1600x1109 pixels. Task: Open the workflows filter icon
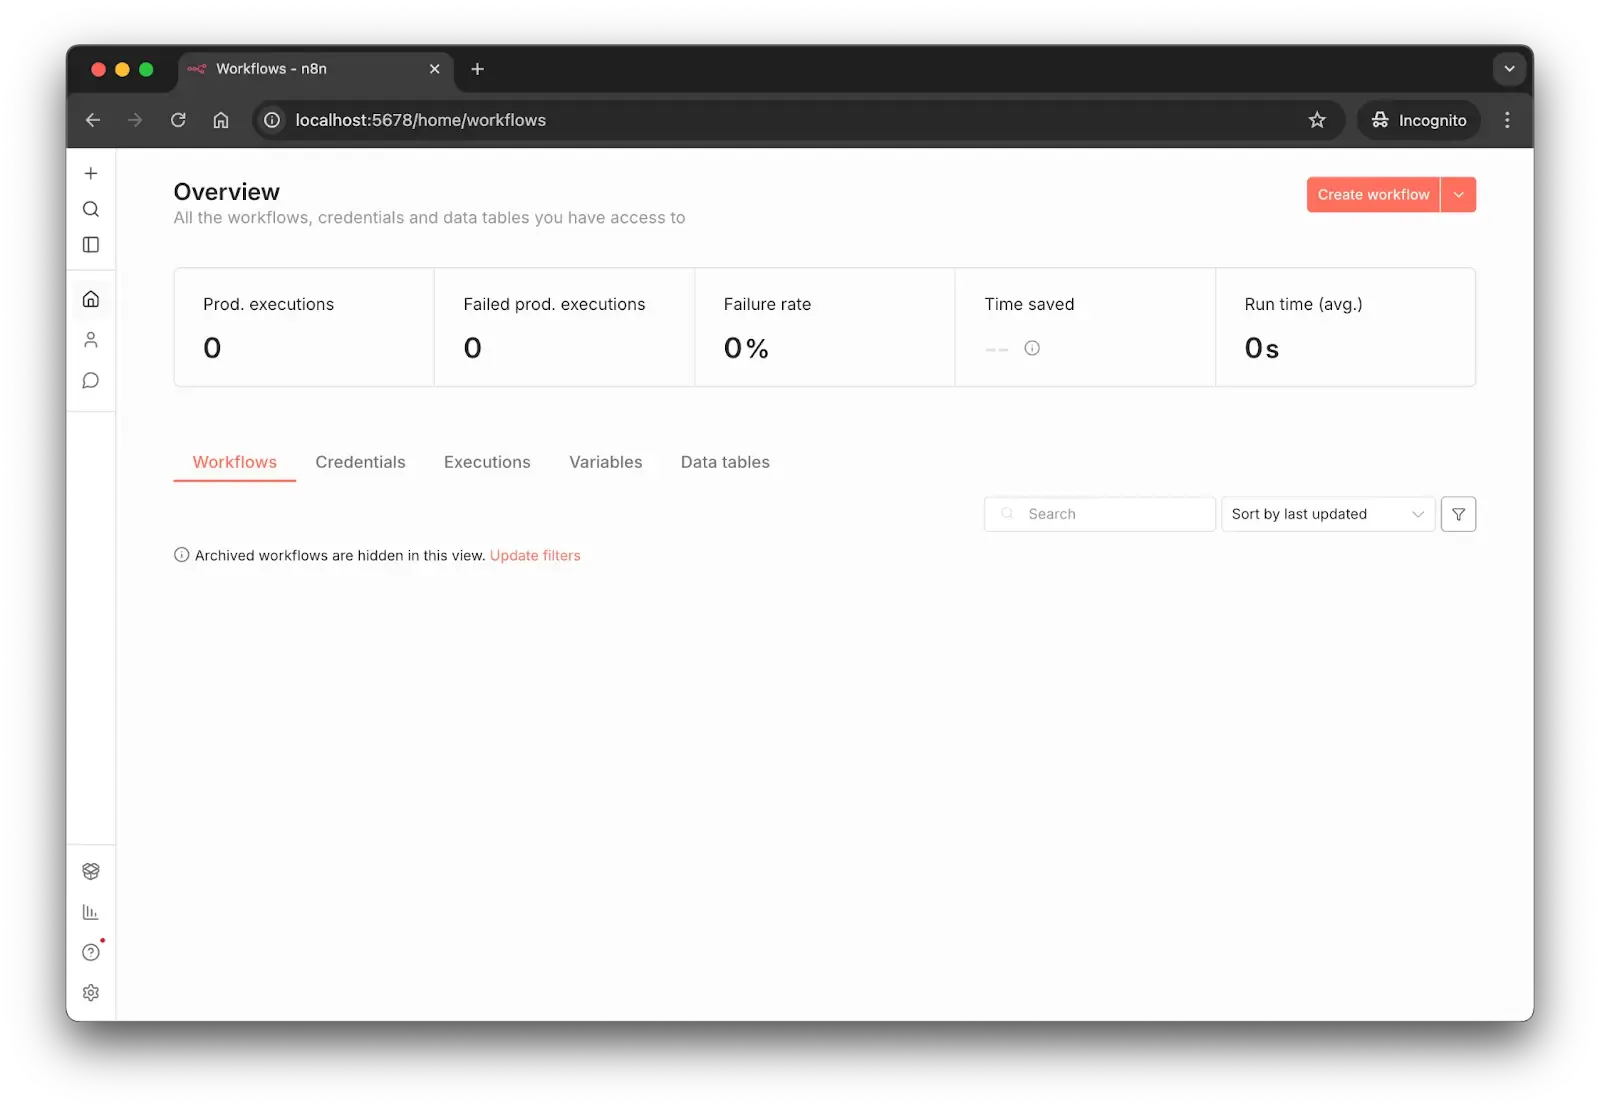coord(1458,514)
